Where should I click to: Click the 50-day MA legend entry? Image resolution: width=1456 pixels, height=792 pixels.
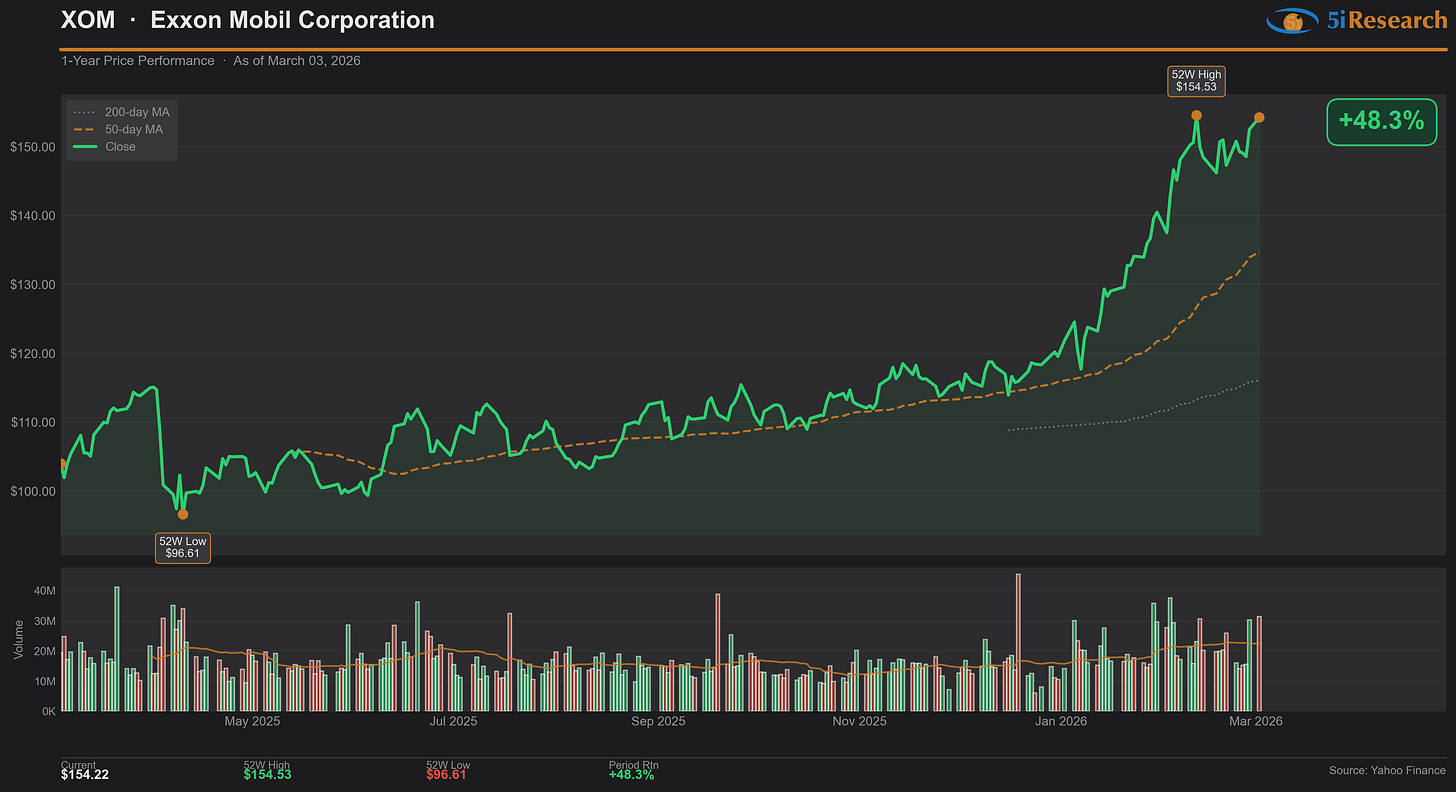pyautogui.click(x=118, y=129)
